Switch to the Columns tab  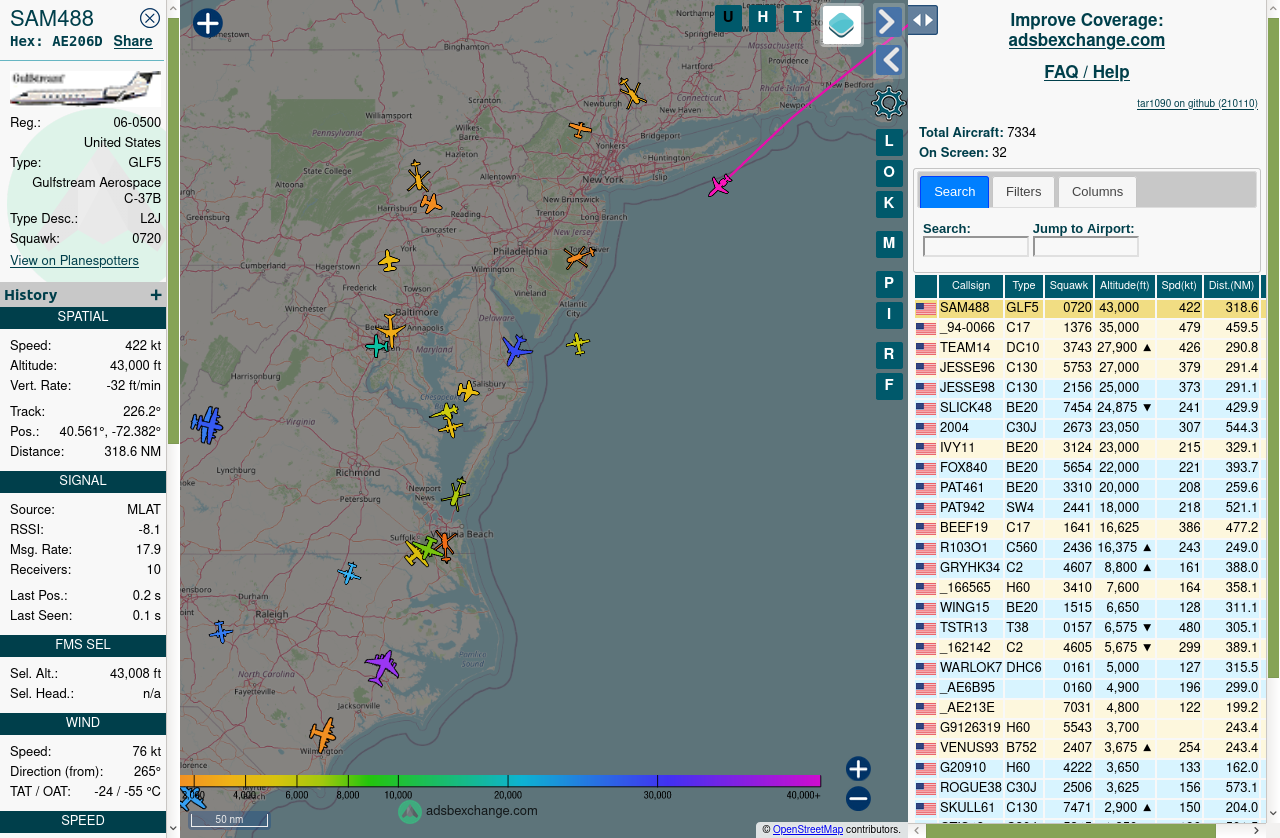coord(1097,191)
